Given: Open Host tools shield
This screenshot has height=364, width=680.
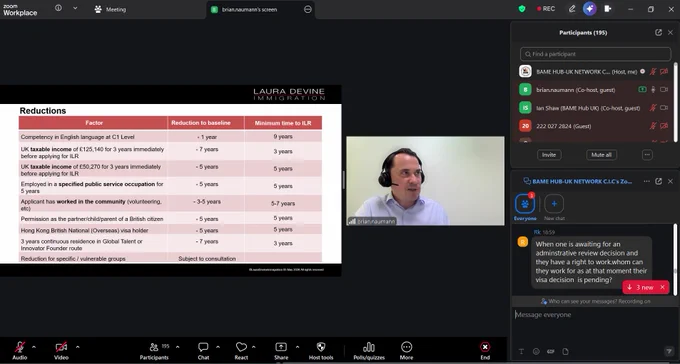Looking at the screenshot, I should (x=321, y=350).
